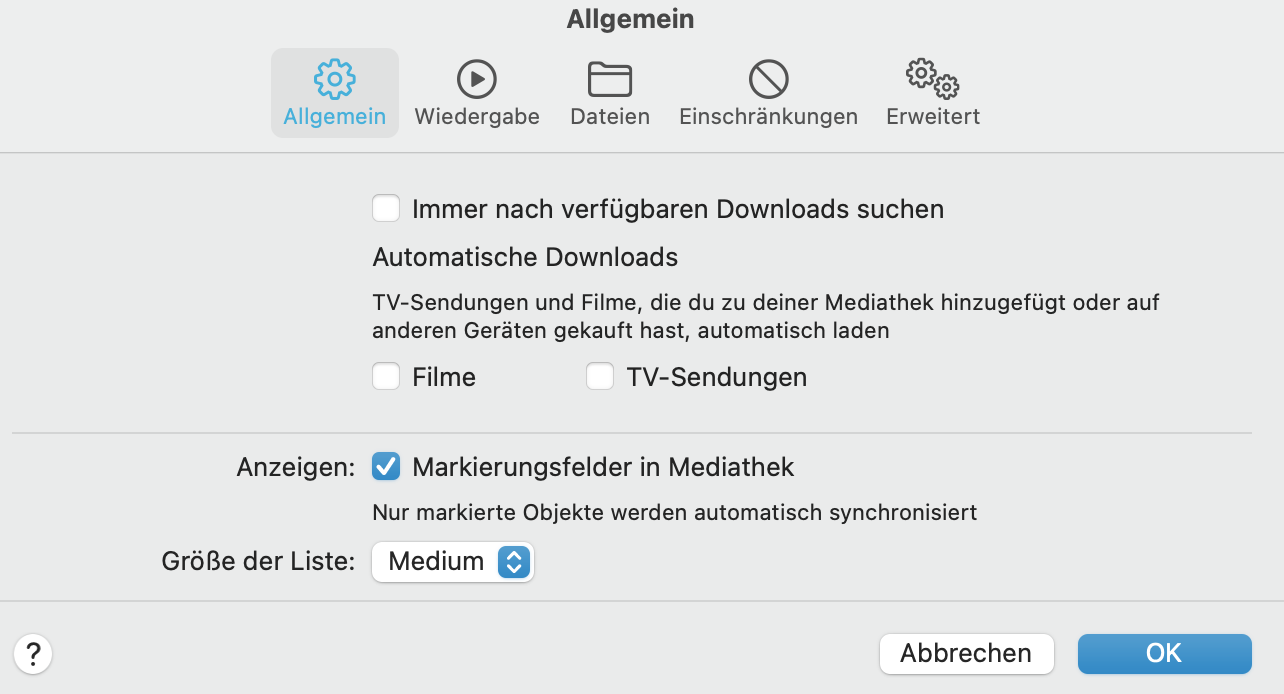Open Wiedergabe play icon pane
The height and width of the screenshot is (694, 1284).
(477, 79)
